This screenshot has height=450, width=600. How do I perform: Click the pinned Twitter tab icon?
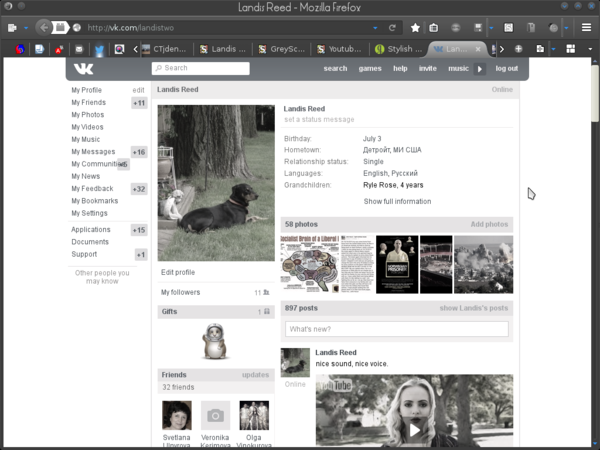[x=99, y=49]
